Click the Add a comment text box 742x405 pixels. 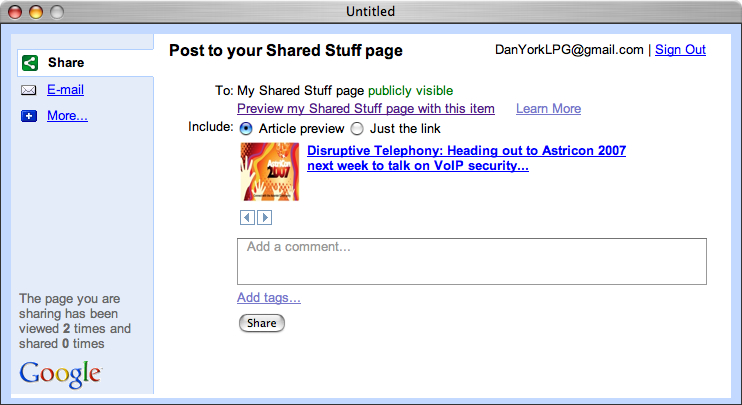[x=471, y=261]
